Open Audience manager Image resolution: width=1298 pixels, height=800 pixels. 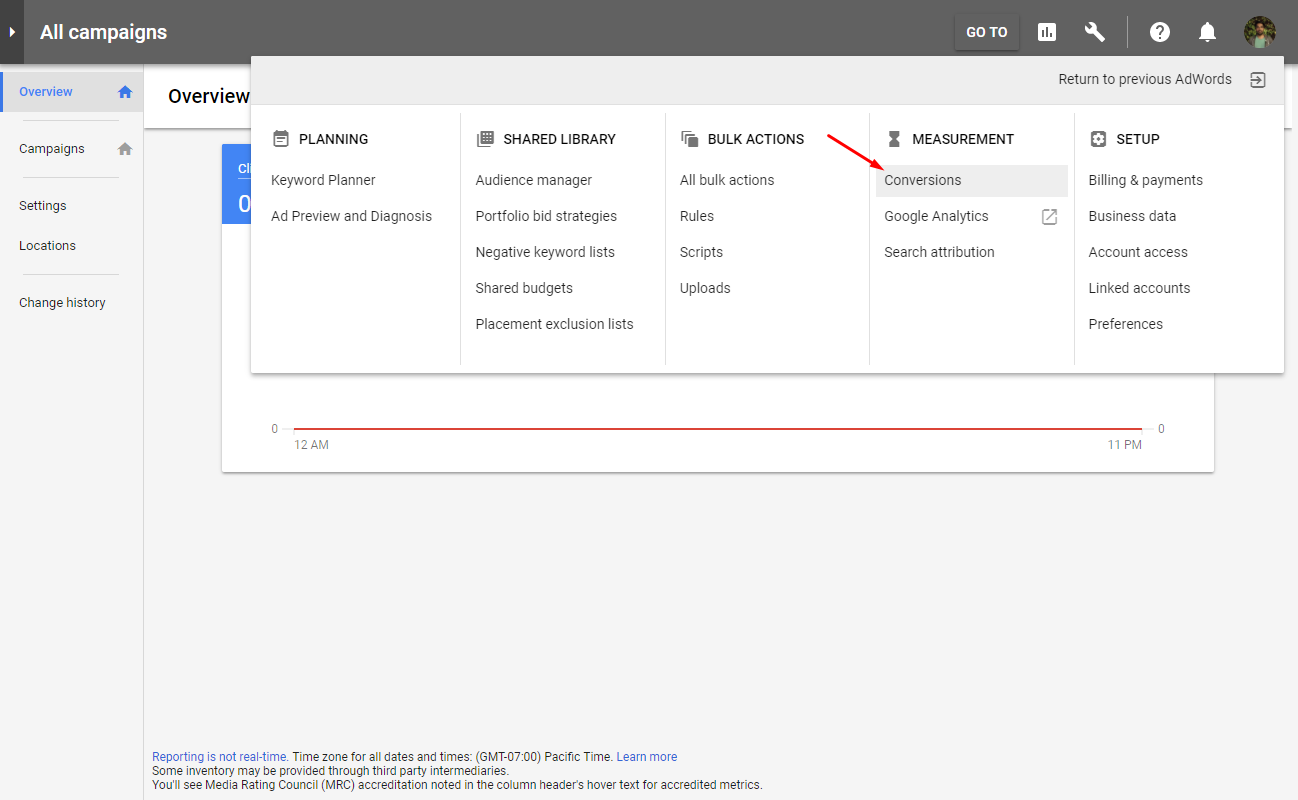[x=534, y=180]
